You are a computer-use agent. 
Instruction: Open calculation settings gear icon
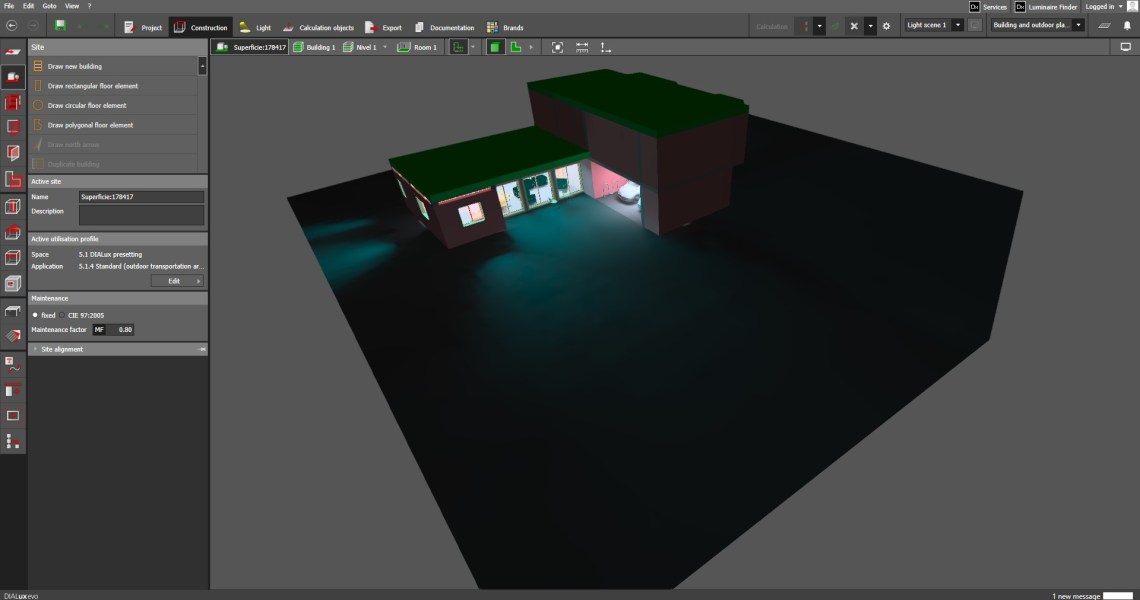point(886,26)
